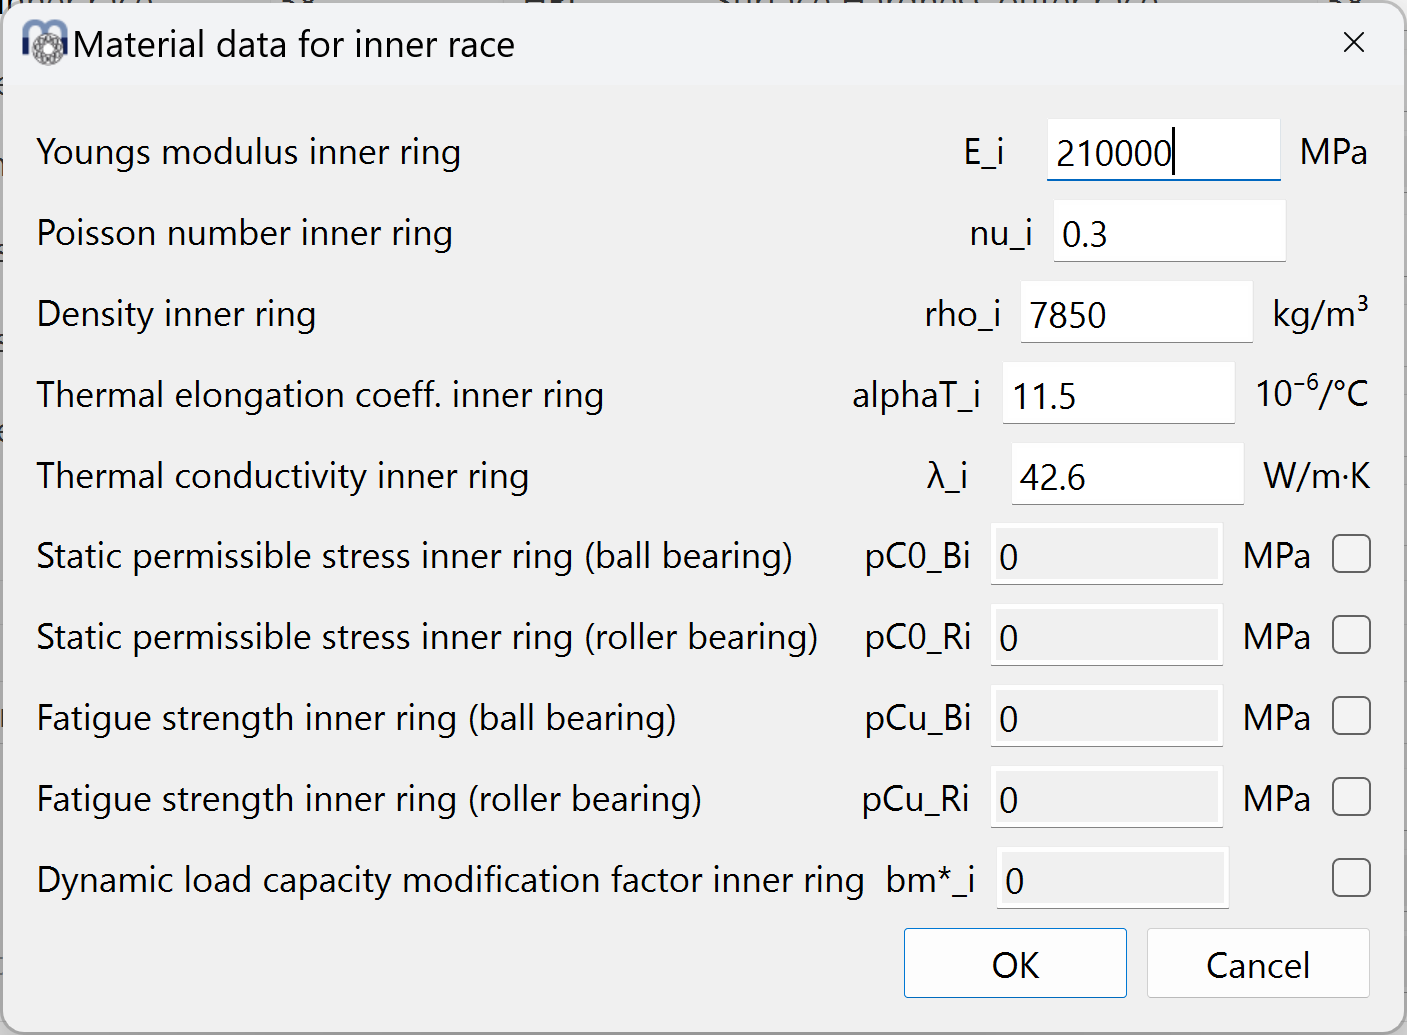Check the pCu_Ri roller bearing override box

(1351, 797)
